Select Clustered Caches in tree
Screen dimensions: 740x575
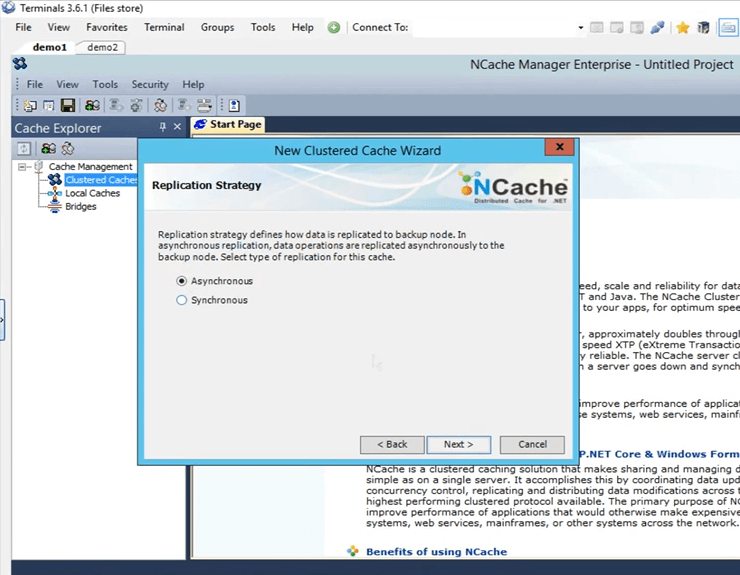point(101,180)
